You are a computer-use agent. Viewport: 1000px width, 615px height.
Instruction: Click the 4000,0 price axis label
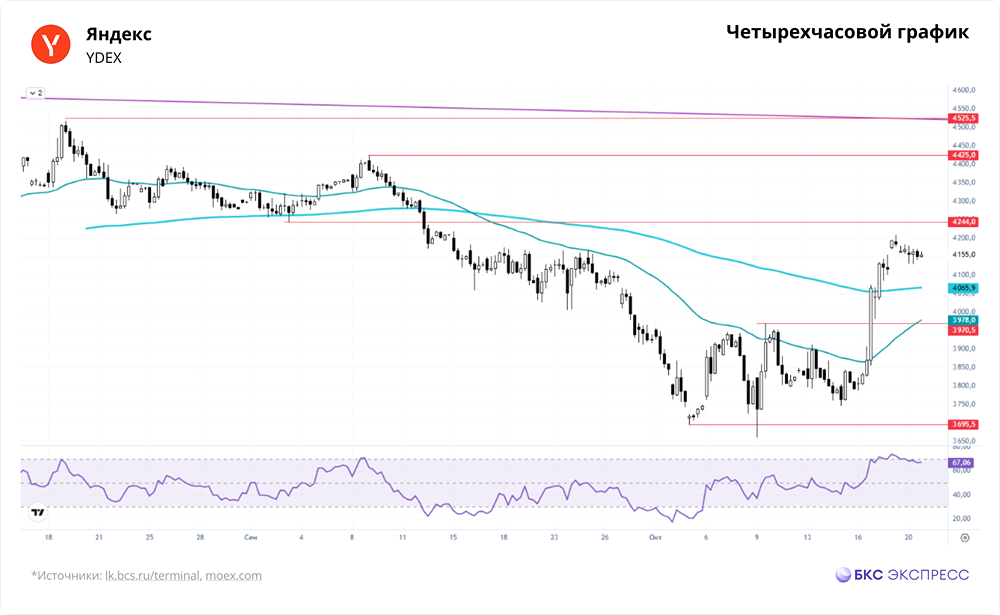coord(964,311)
